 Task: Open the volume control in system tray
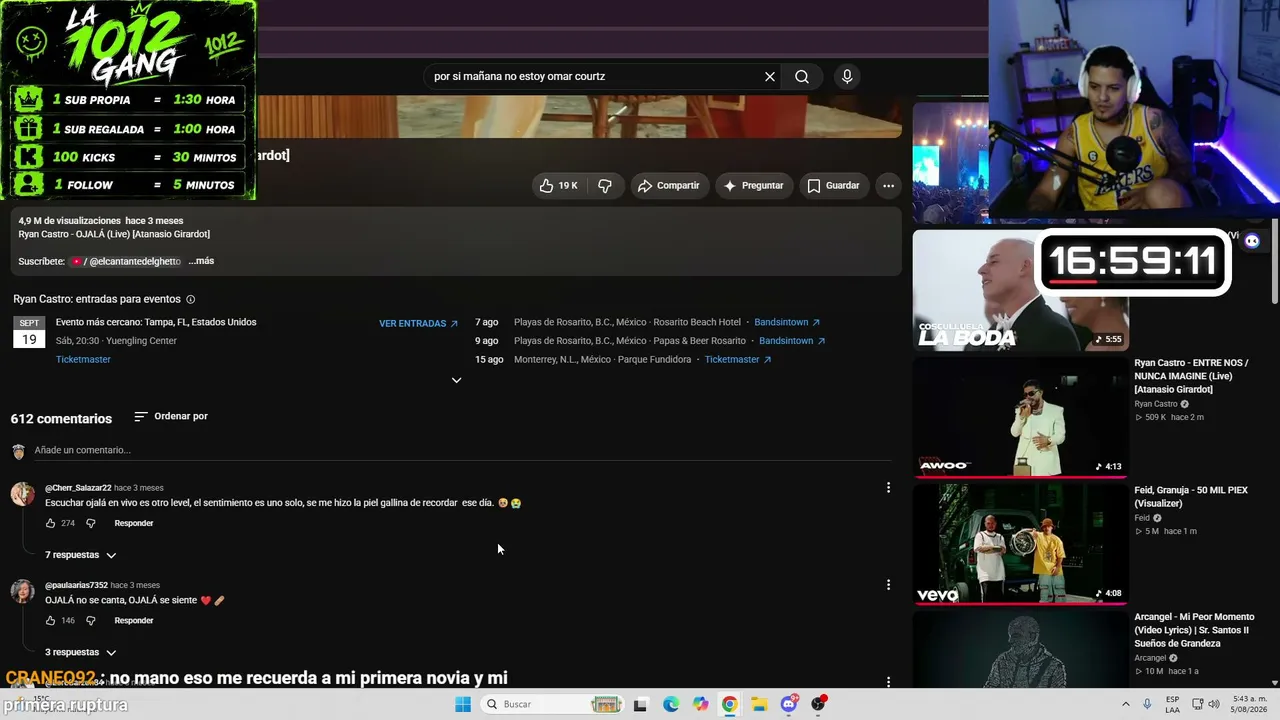coord(1214,704)
